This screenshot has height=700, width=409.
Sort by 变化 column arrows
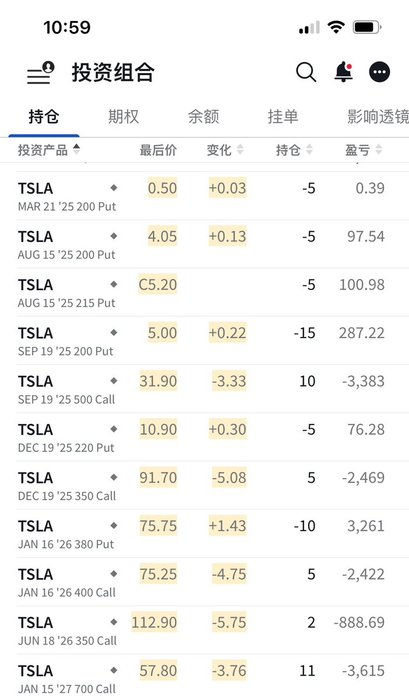coord(240,150)
